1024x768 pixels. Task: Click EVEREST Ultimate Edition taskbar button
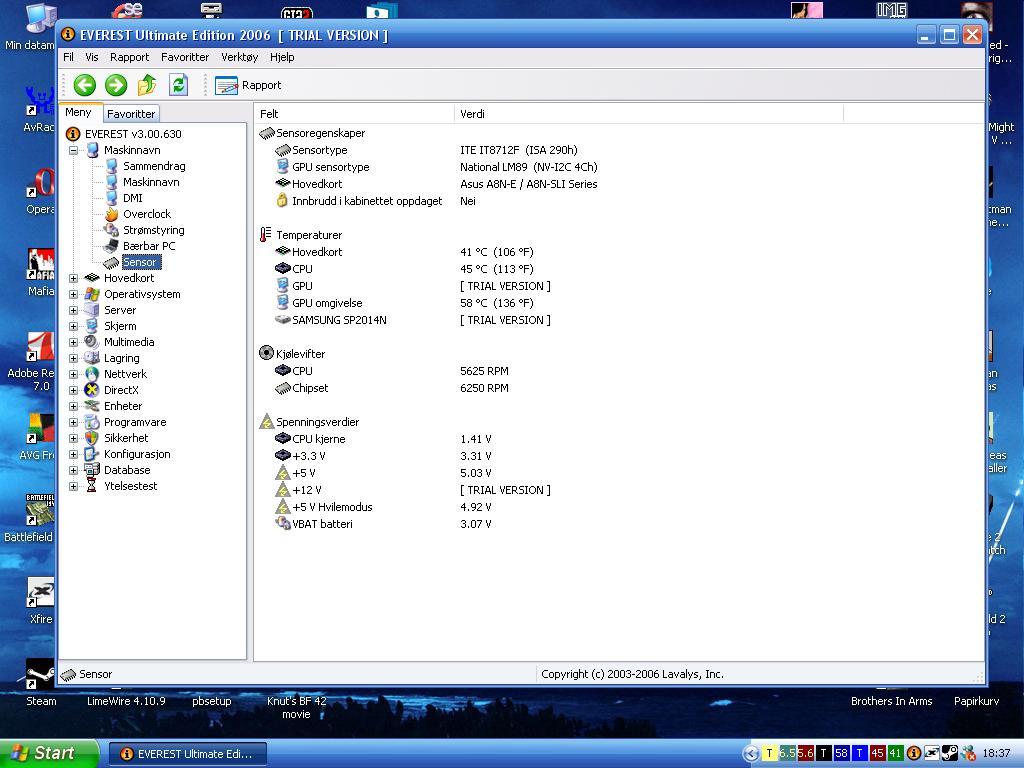187,754
